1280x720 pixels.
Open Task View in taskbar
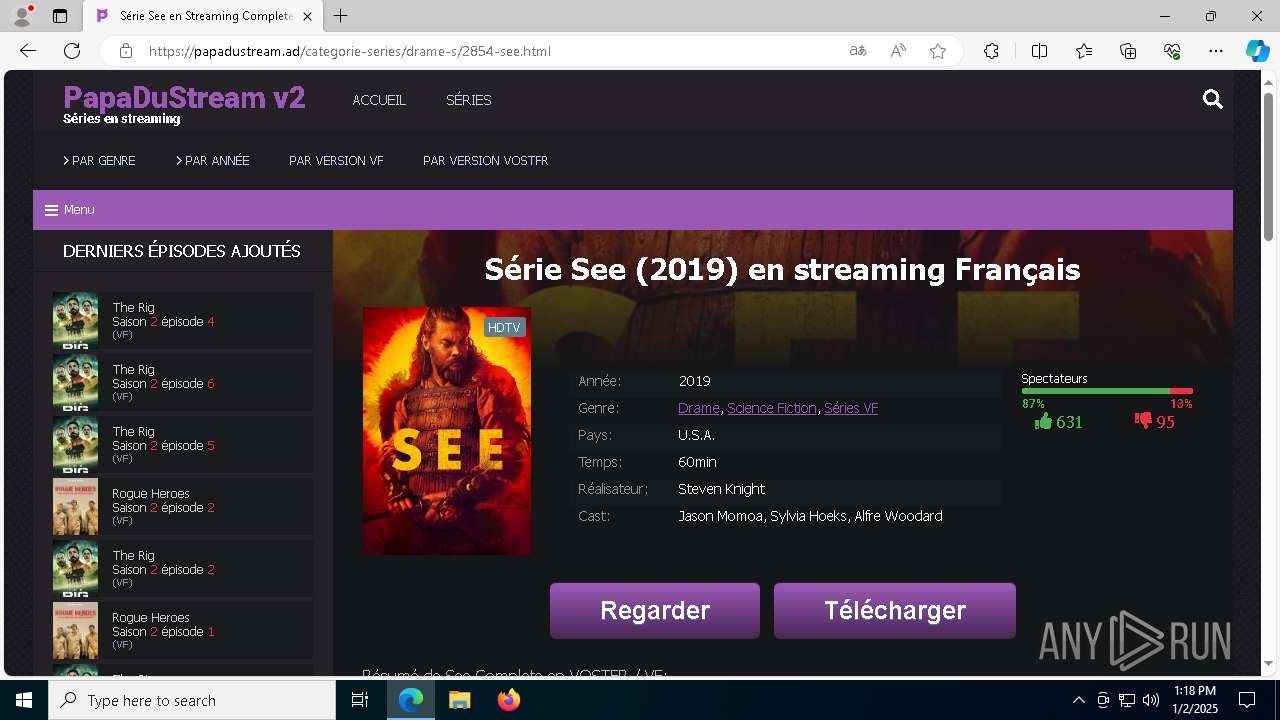tap(361, 700)
